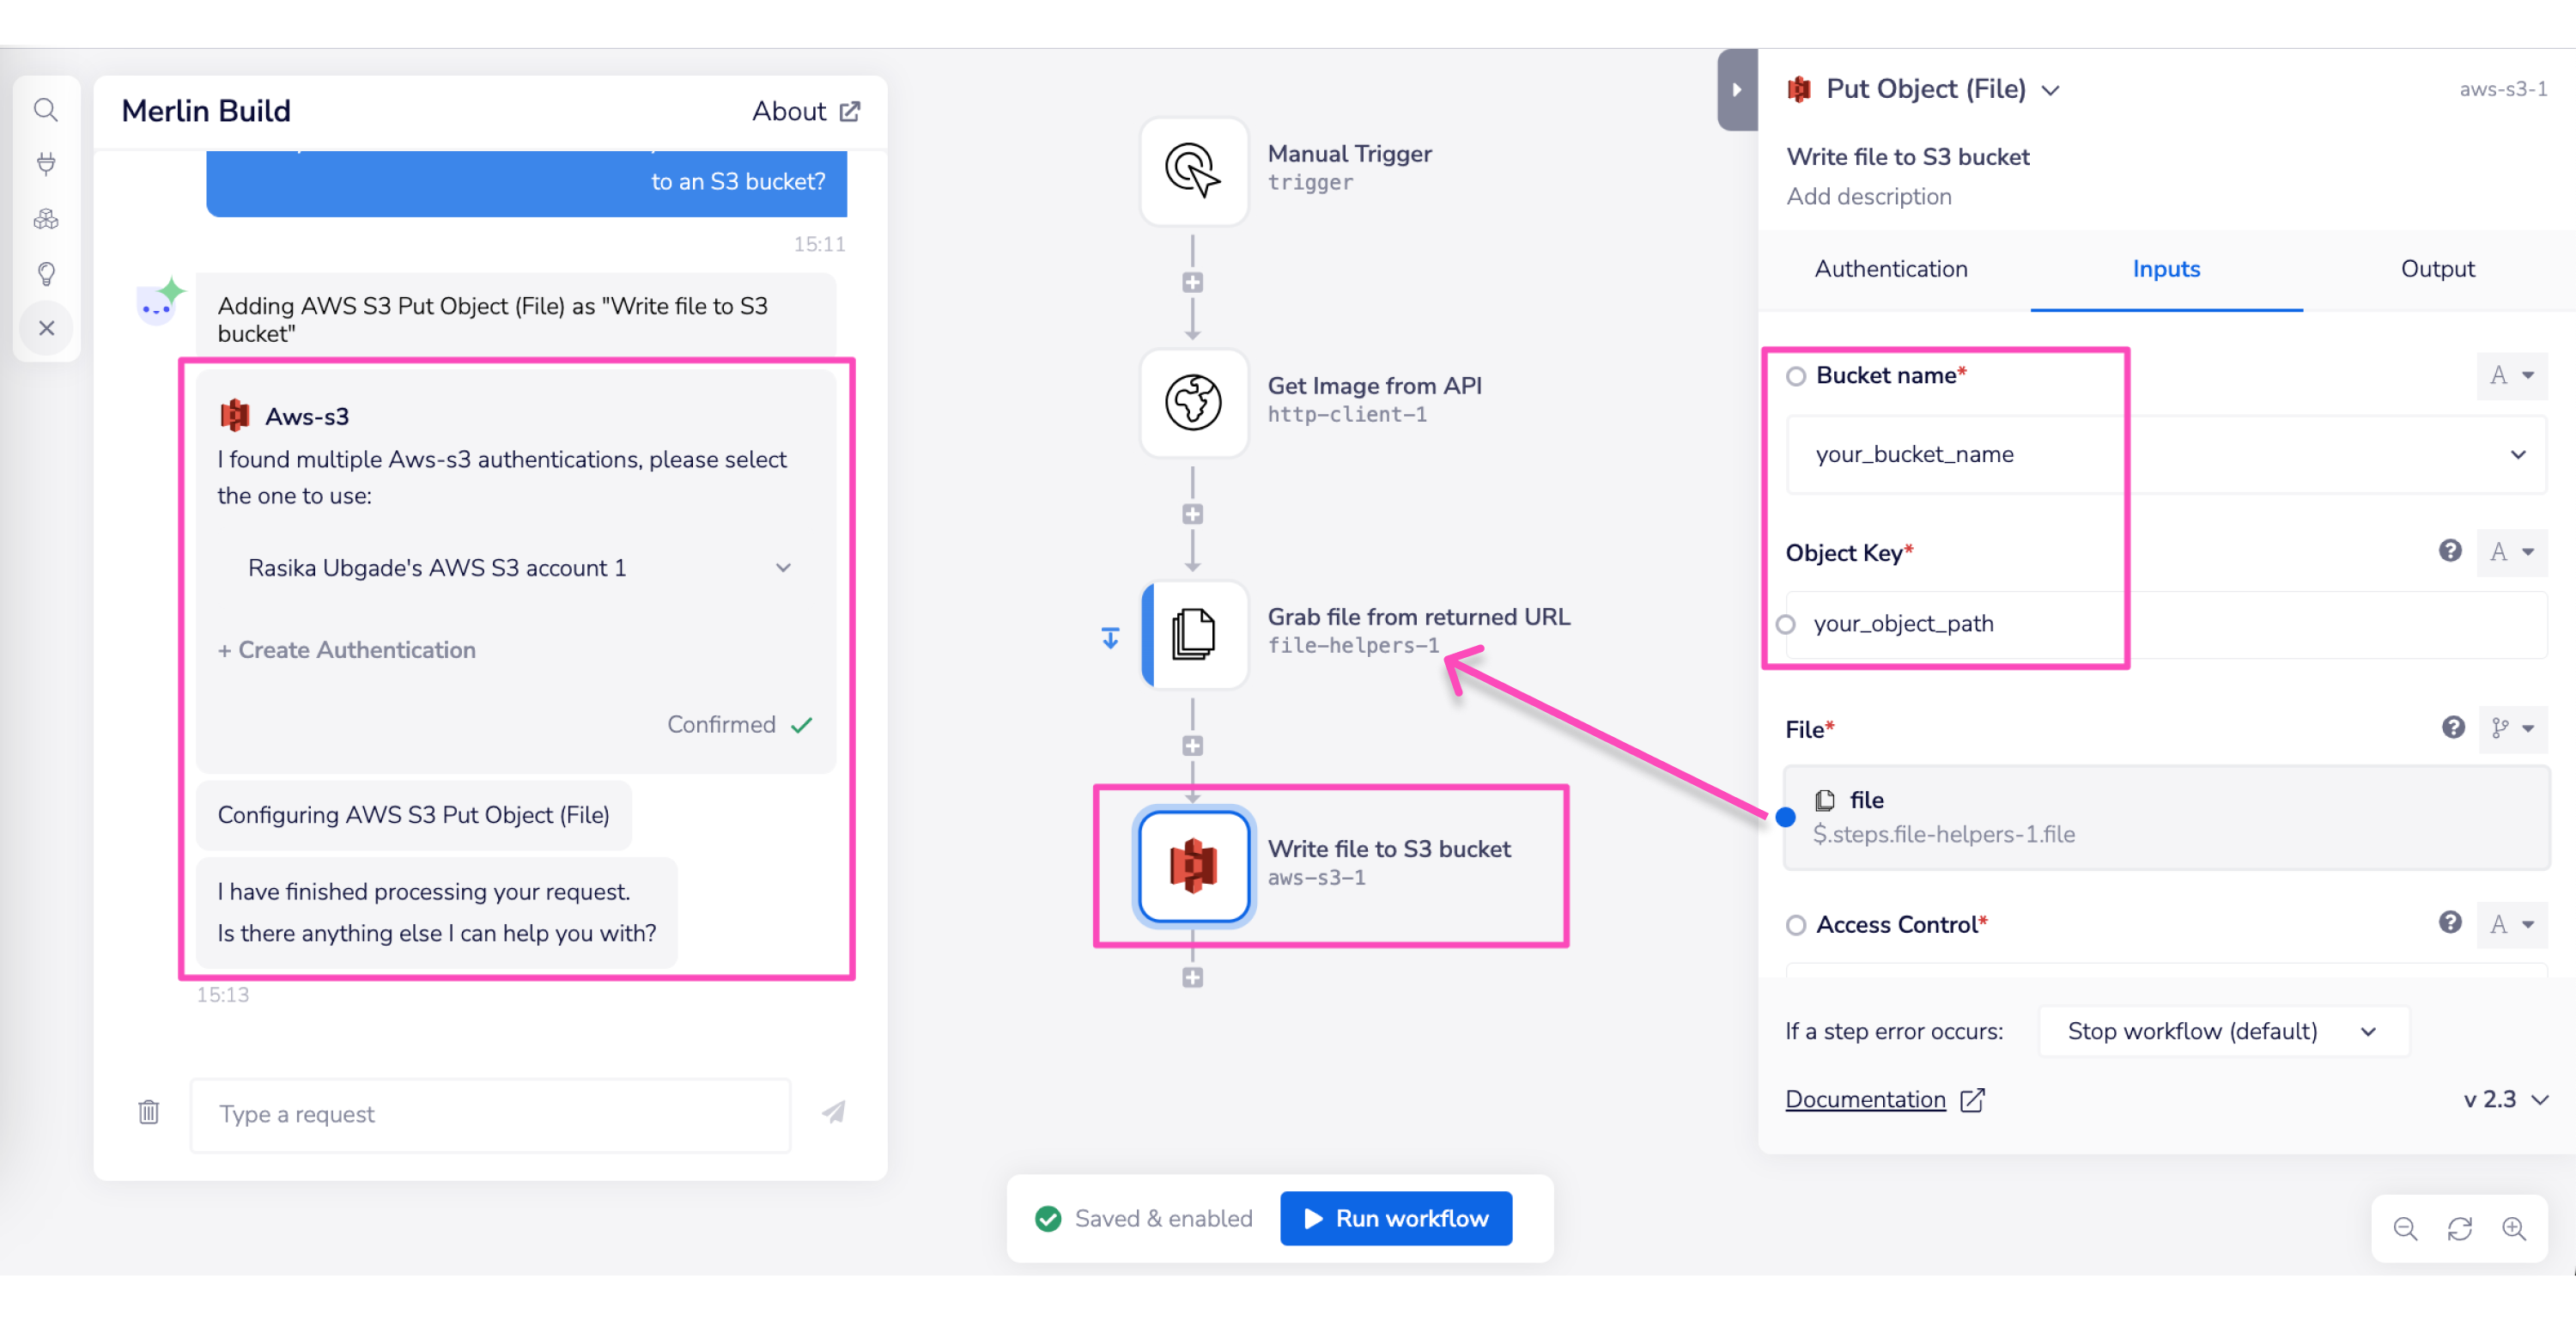
Task: Open the your_bucket_name dropdown
Action: pyautogui.click(x=2165, y=455)
